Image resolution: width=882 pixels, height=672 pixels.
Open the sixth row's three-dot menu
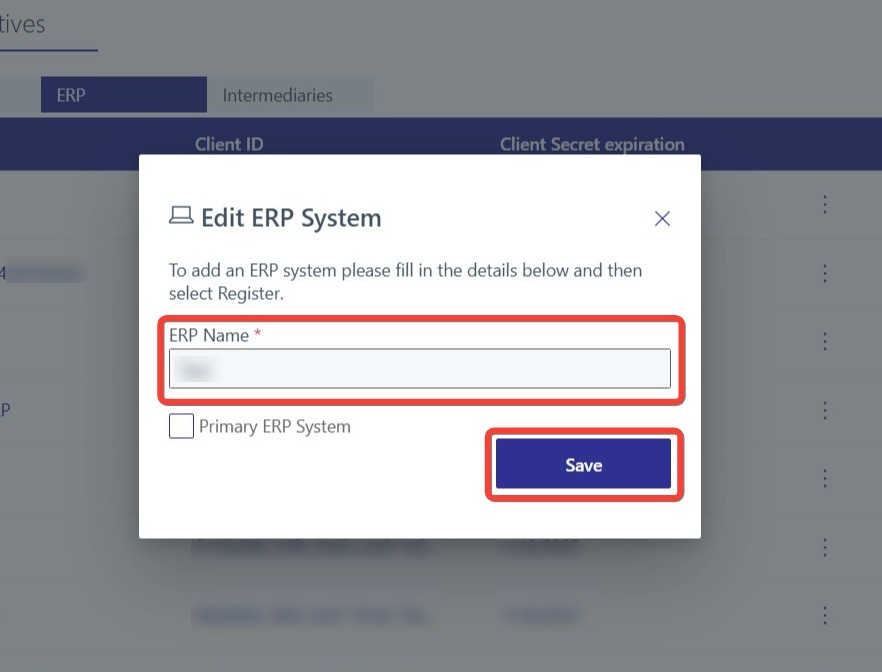point(825,547)
